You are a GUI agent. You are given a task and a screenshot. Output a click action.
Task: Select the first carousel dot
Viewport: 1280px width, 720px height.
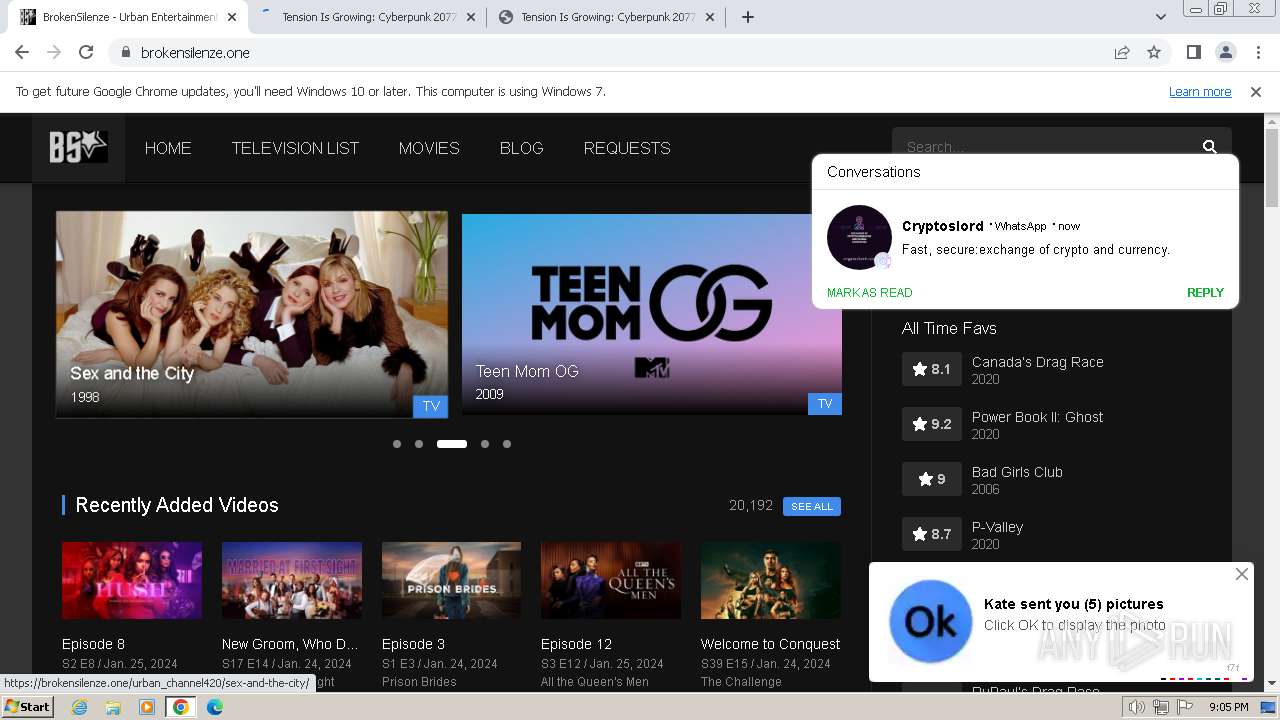pos(397,444)
